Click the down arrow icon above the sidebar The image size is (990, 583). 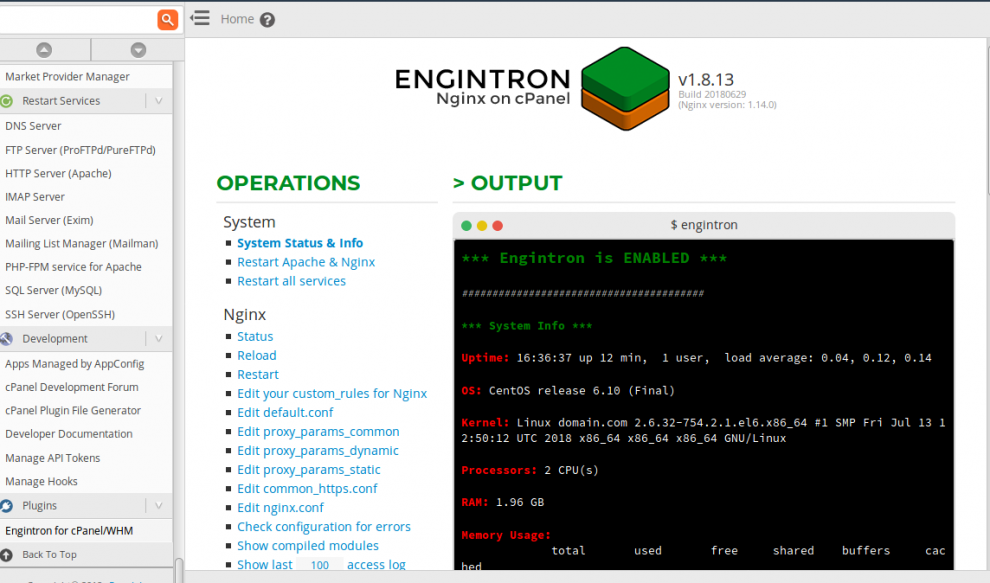click(x=138, y=48)
